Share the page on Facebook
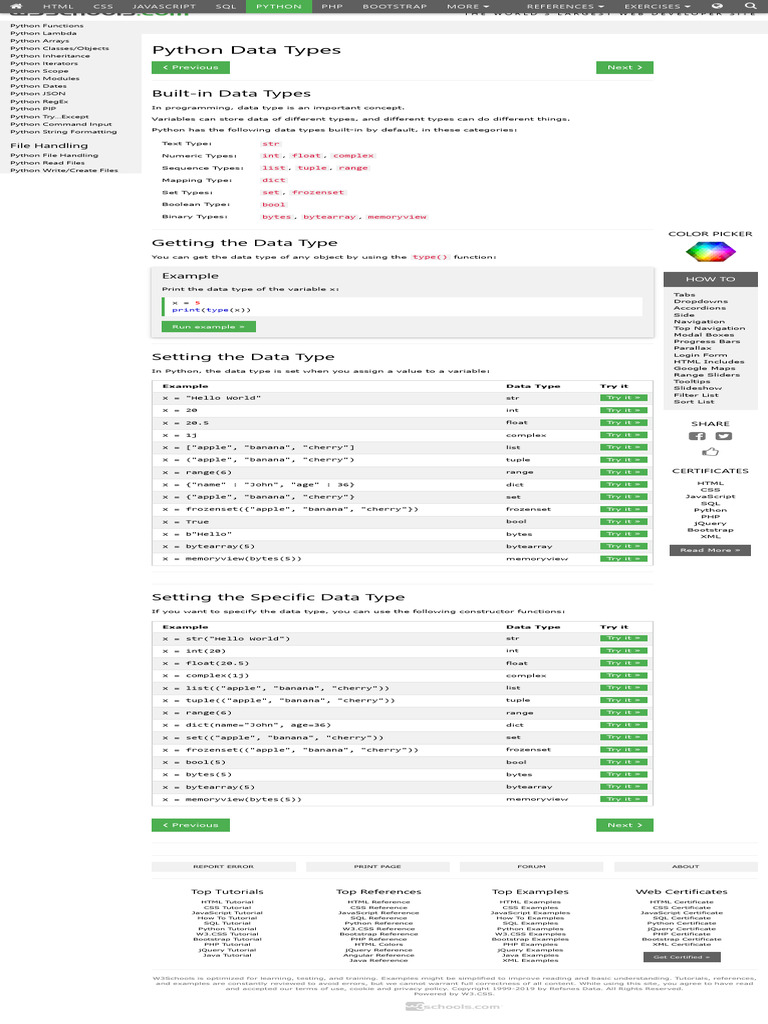The image size is (768, 1024). 697,436
